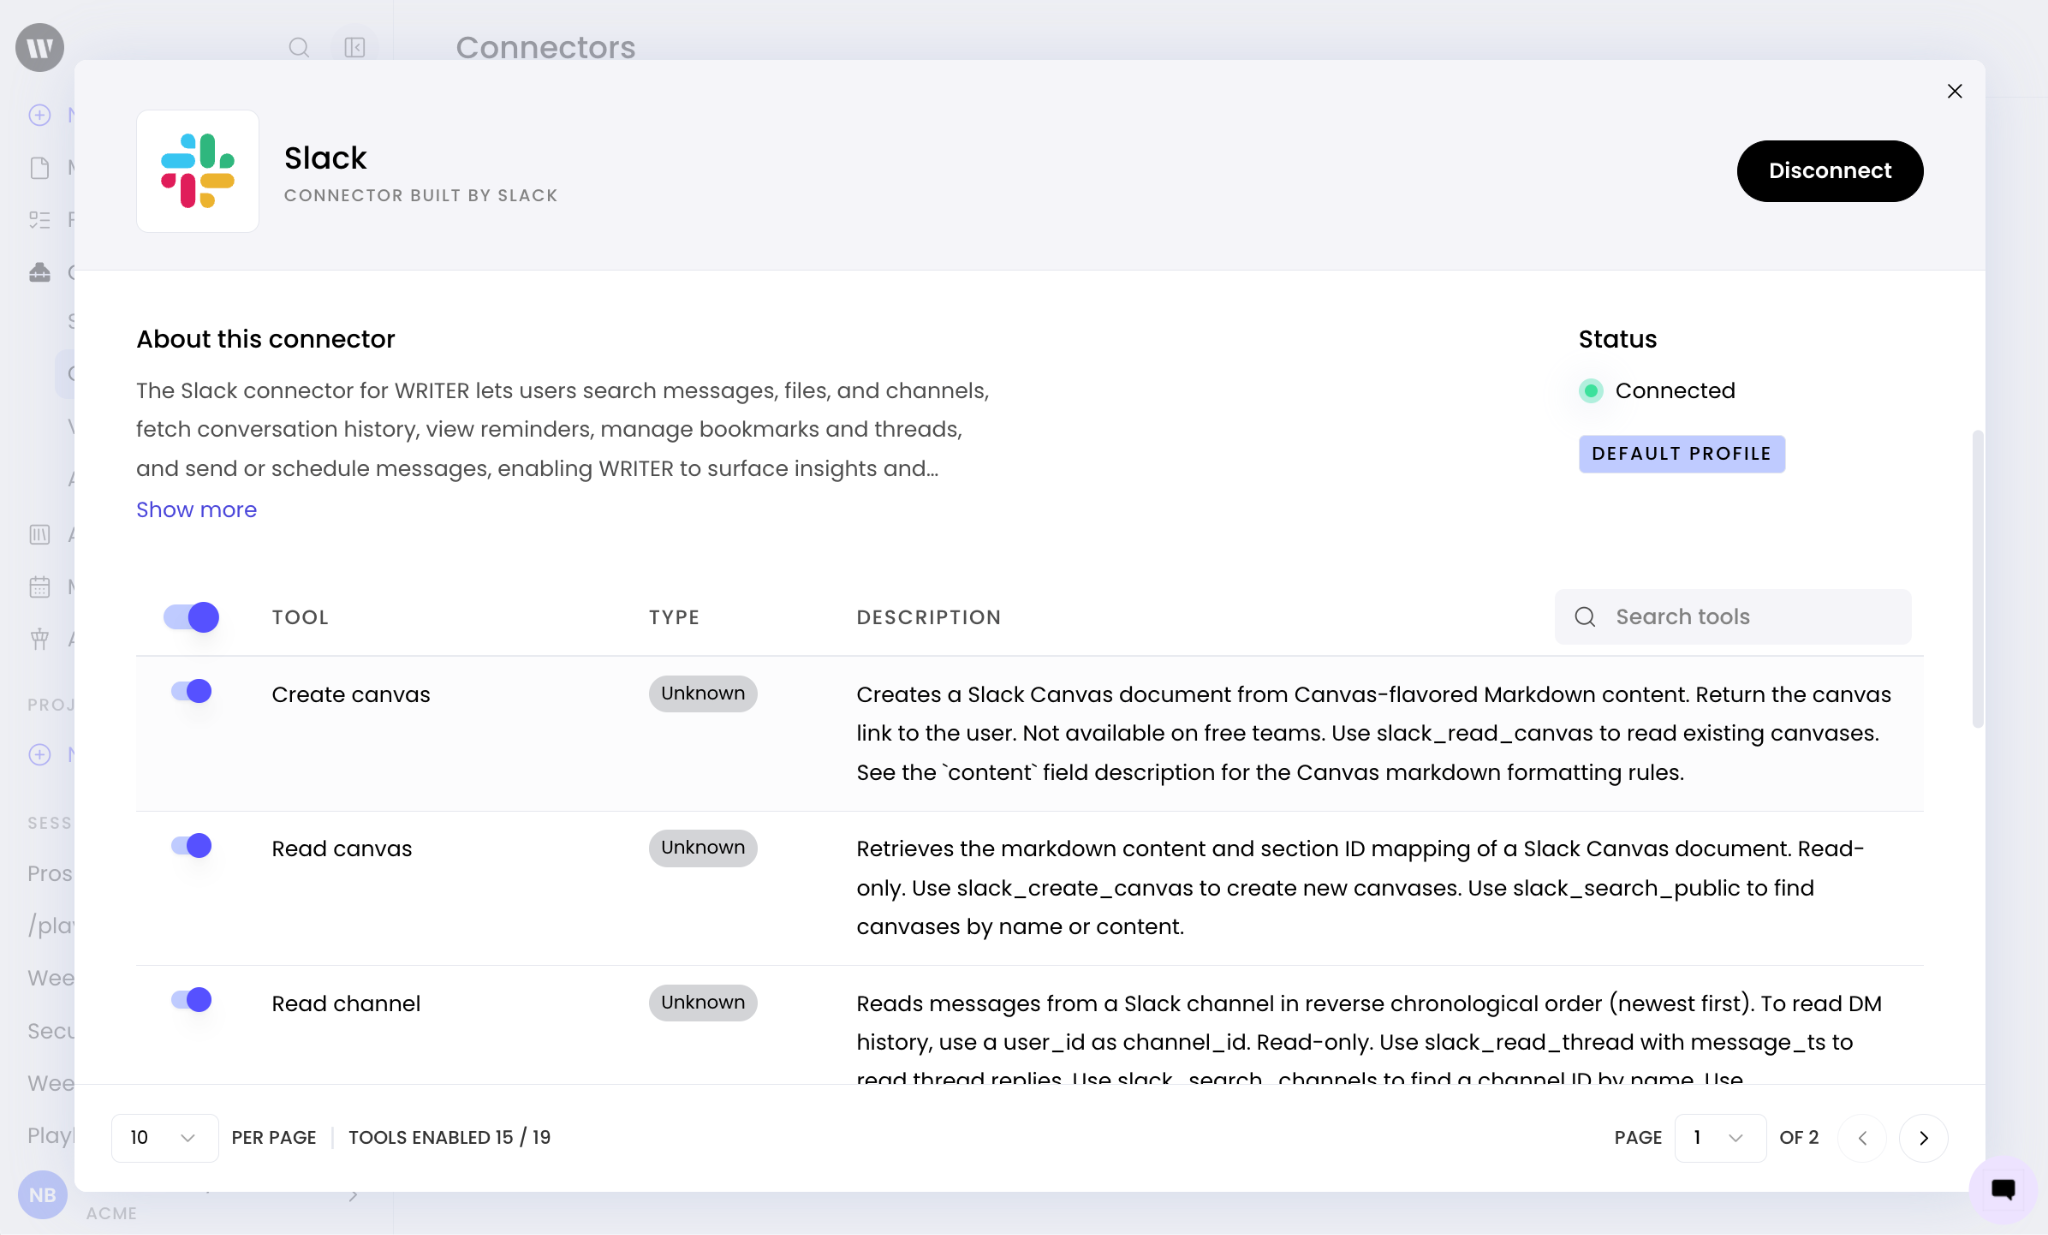
Task: Click the TYPE column header
Action: 674,618
